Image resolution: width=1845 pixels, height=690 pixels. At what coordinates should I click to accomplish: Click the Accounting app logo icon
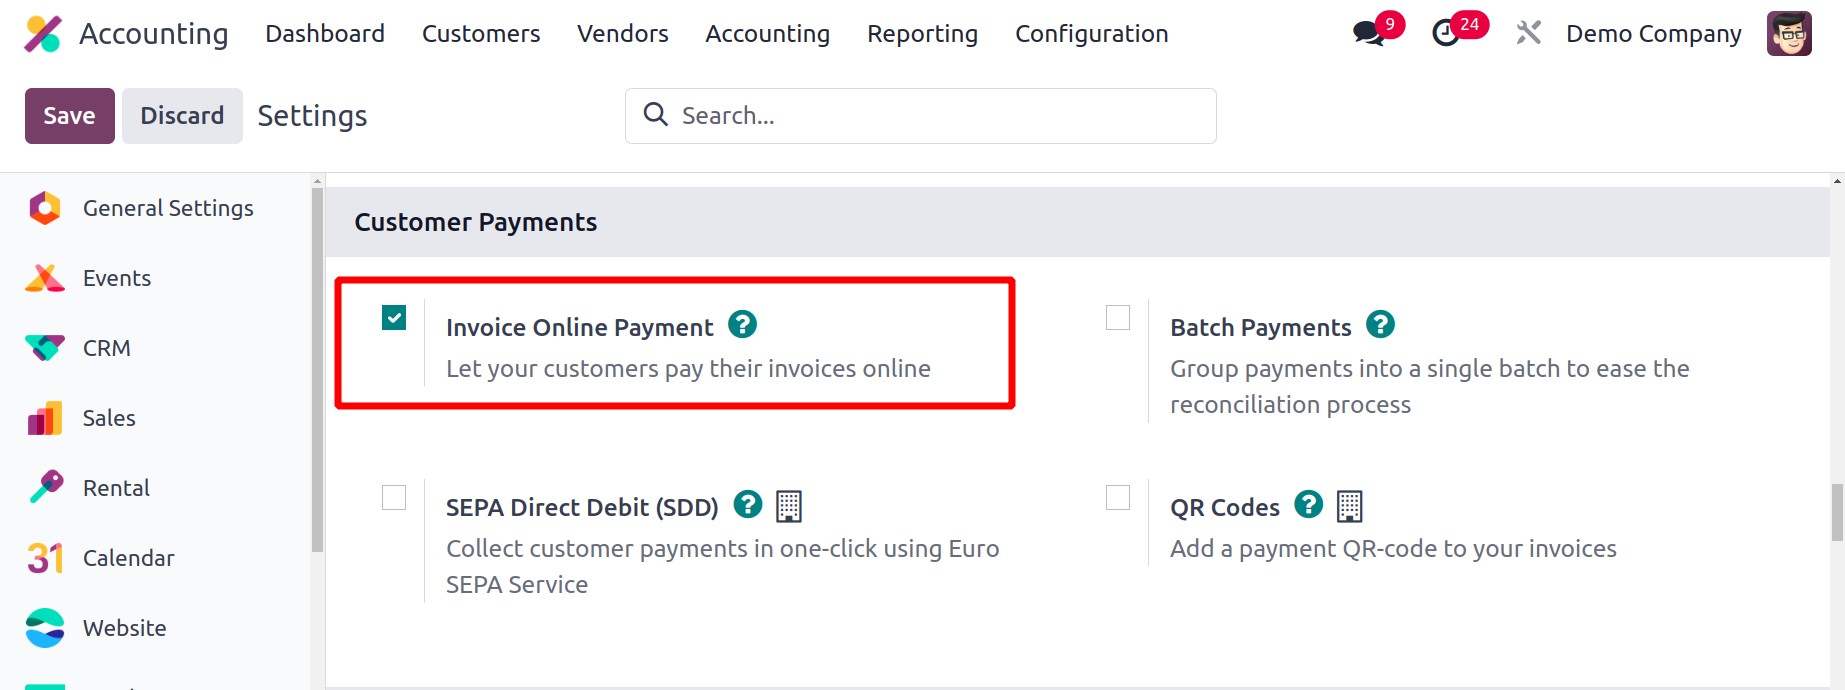(43, 34)
